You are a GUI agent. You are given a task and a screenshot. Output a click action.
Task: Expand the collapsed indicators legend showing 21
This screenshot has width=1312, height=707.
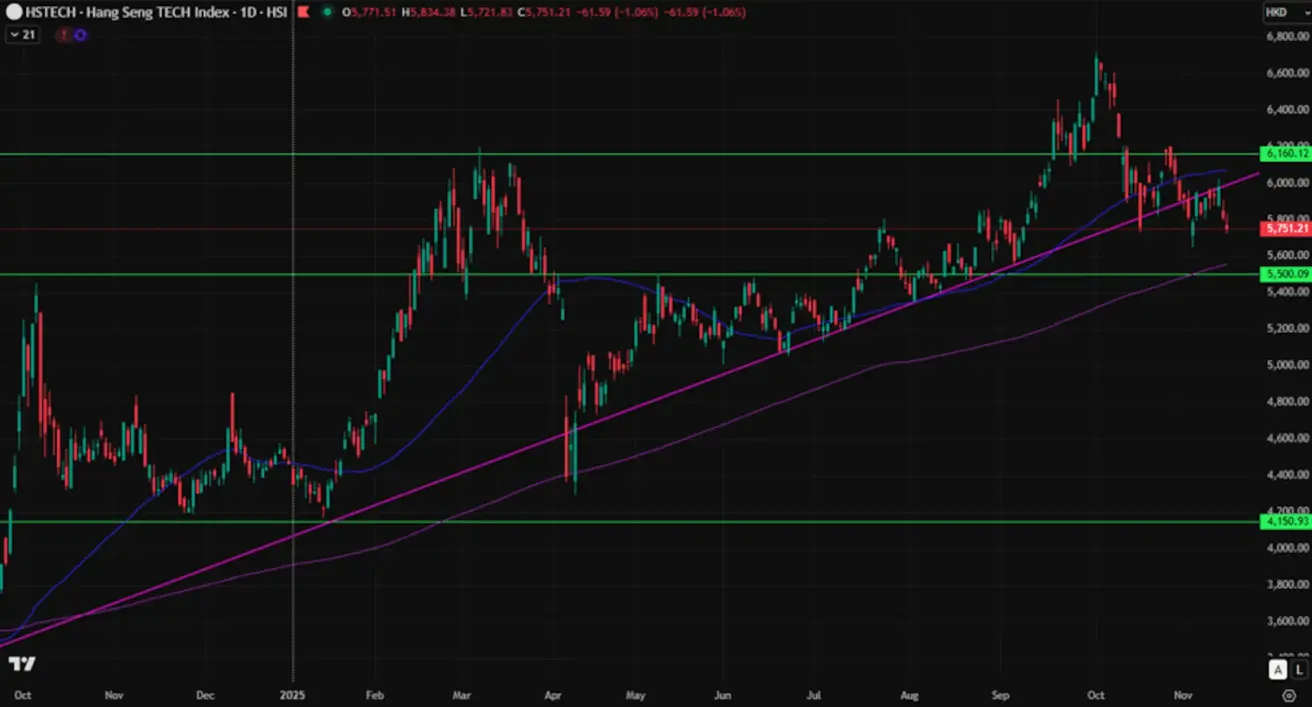click(x=22, y=34)
